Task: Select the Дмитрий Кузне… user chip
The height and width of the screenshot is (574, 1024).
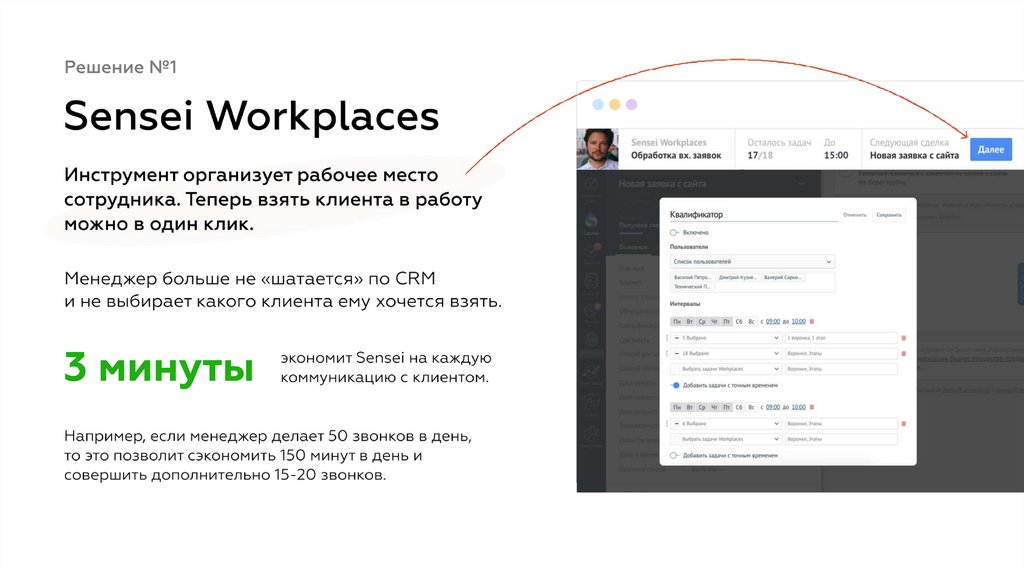Action: pyautogui.click(x=738, y=278)
